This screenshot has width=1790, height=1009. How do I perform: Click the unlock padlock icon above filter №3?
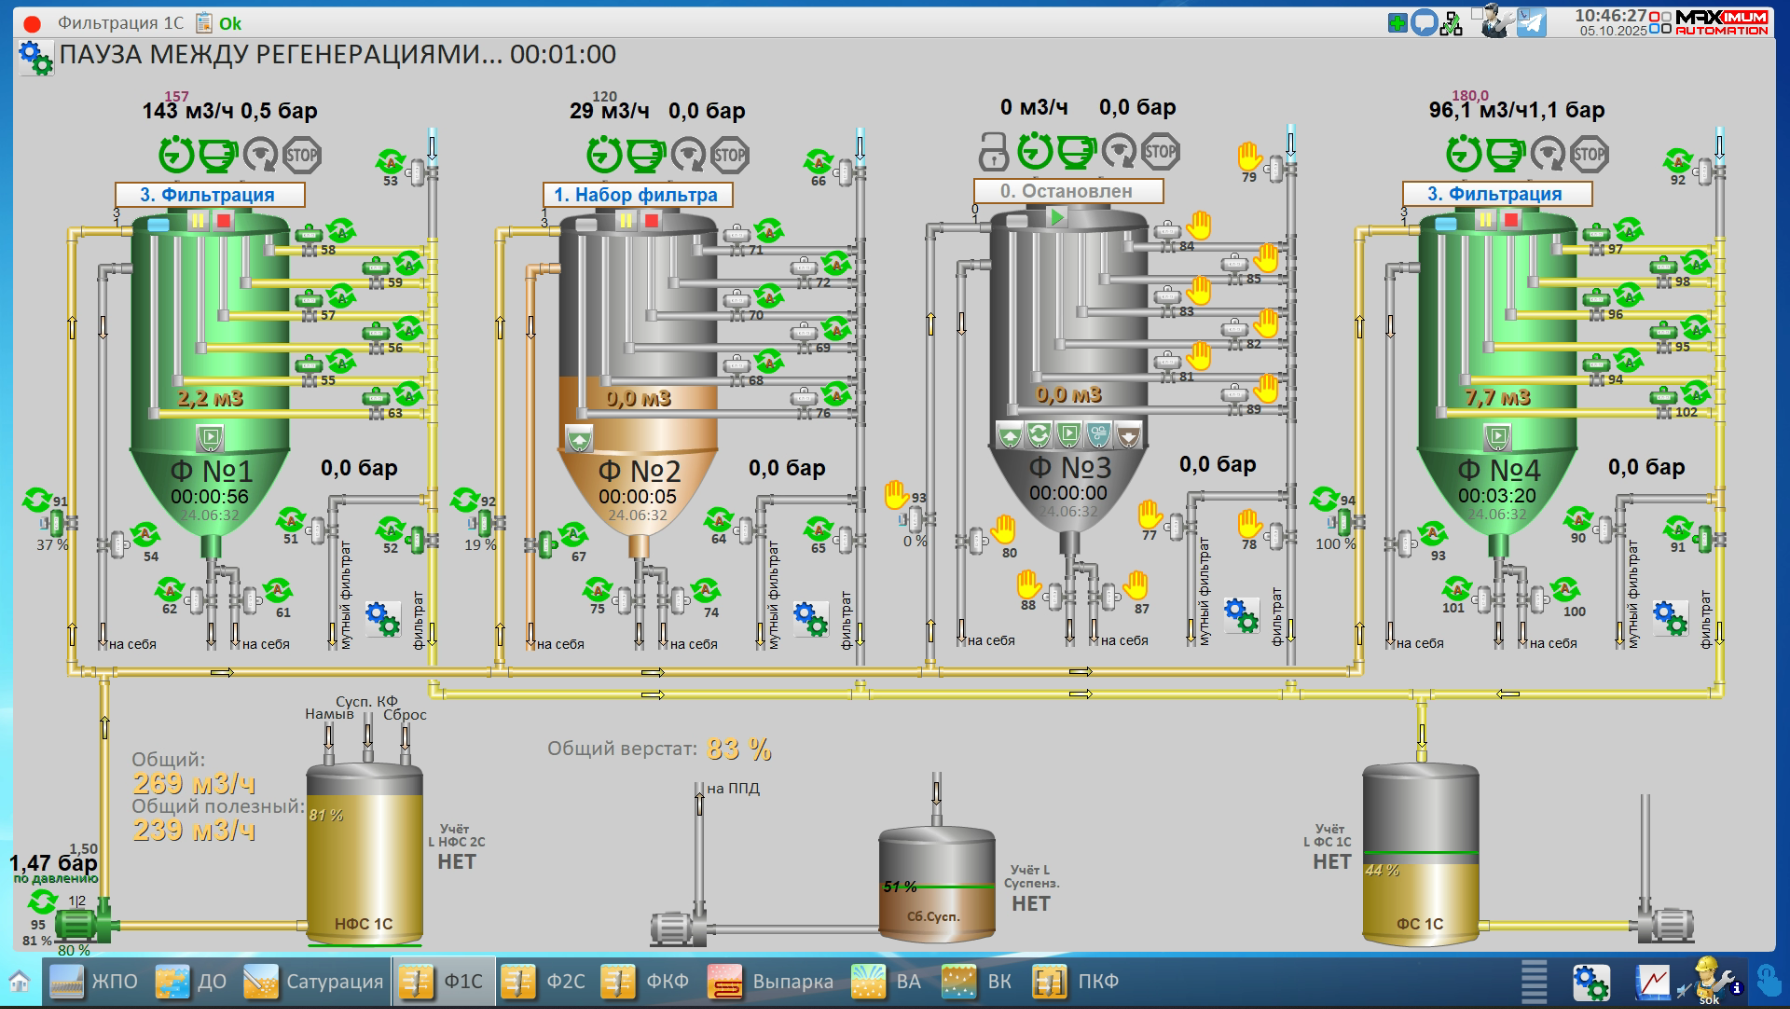click(x=993, y=151)
